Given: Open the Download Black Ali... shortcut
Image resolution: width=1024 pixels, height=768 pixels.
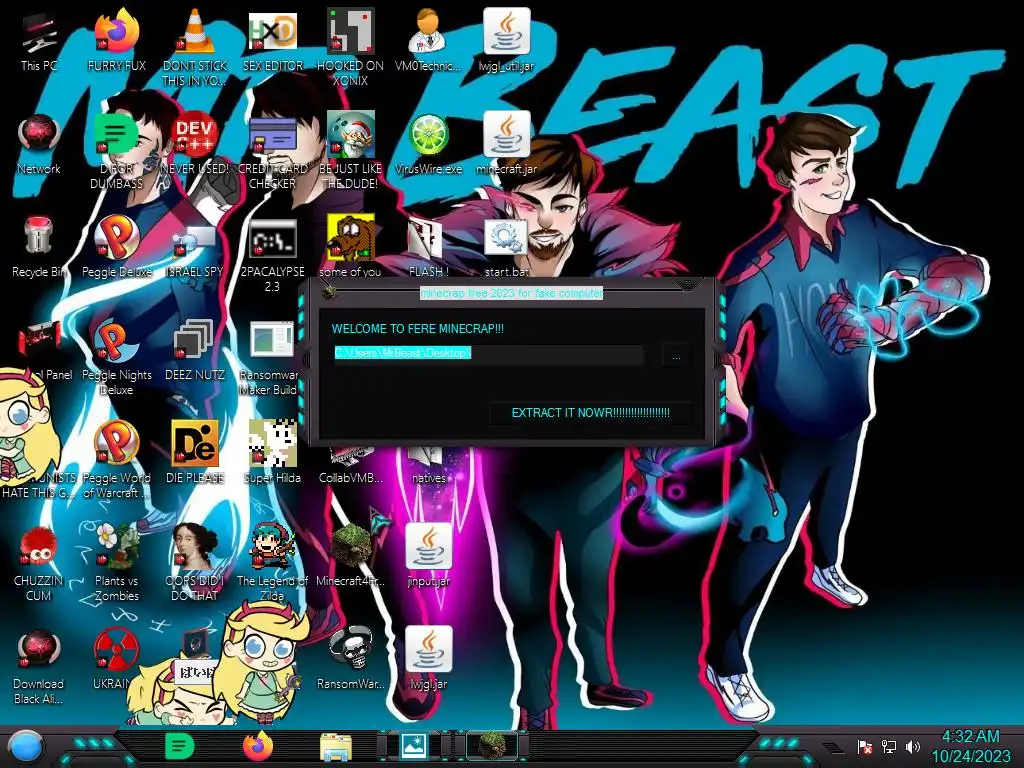Looking at the screenshot, I should click(x=39, y=666).
